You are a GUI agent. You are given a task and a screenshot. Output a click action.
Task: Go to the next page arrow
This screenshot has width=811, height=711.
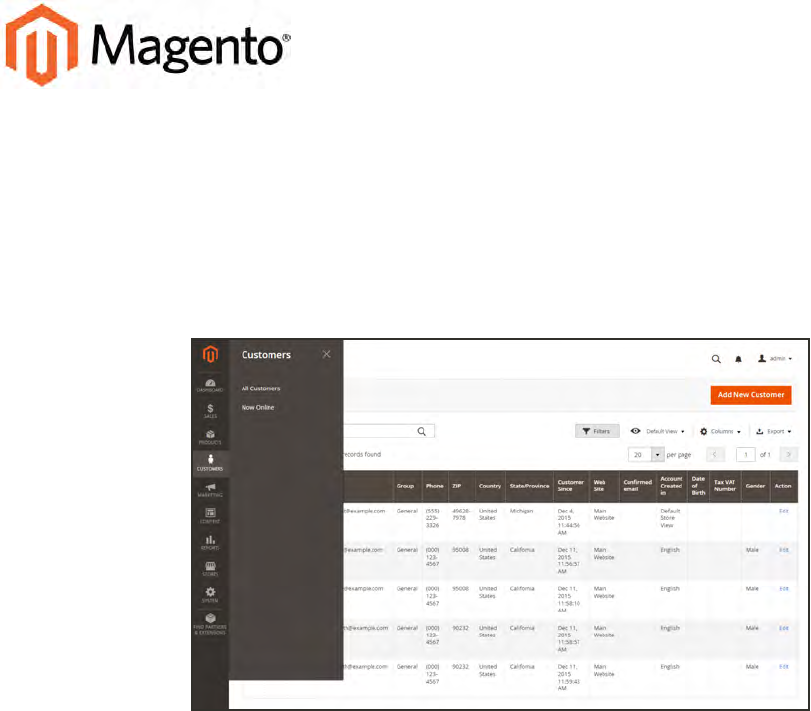pos(789,455)
